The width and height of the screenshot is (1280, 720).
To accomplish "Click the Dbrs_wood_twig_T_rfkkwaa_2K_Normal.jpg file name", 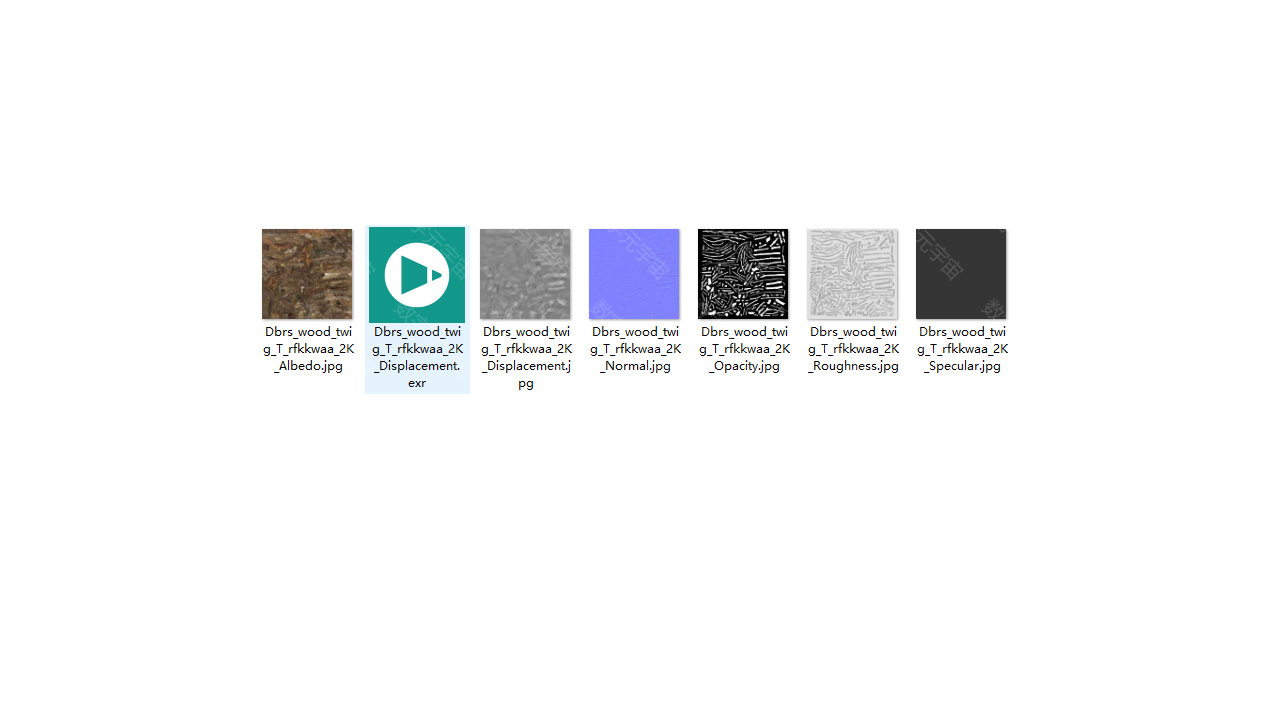I will tap(635, 349).
